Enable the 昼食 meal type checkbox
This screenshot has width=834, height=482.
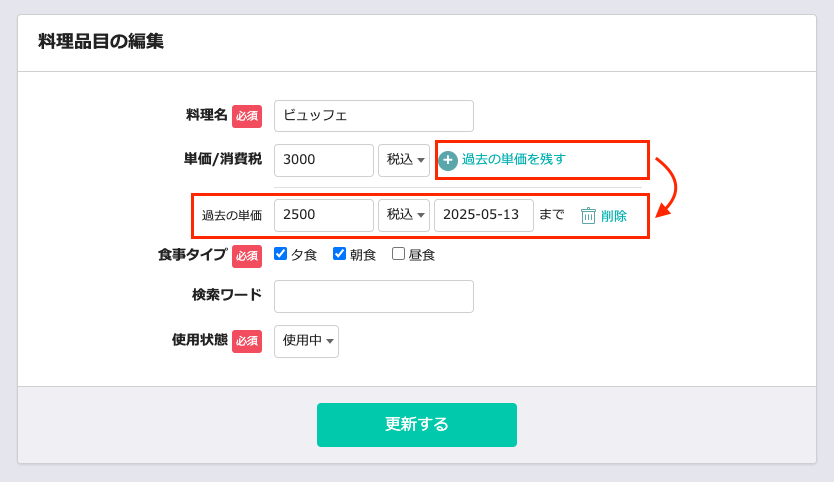click(398, 254)
